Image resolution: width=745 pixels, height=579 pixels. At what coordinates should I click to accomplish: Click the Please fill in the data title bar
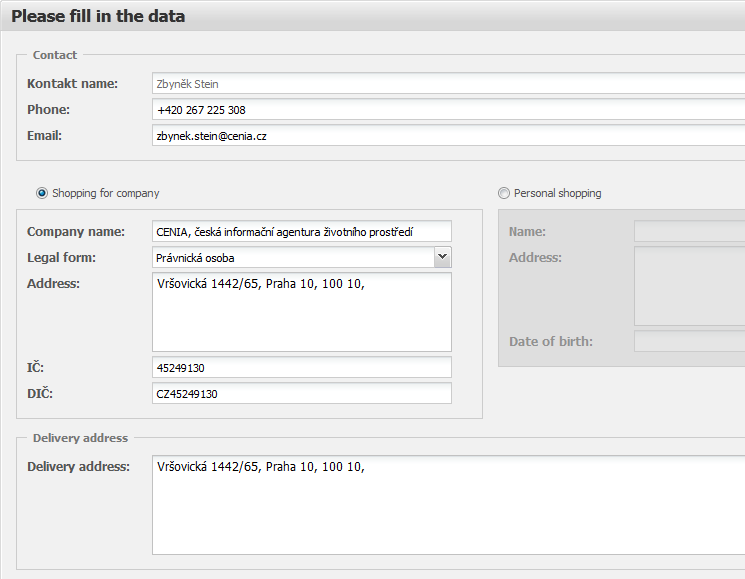click(372, 16)
